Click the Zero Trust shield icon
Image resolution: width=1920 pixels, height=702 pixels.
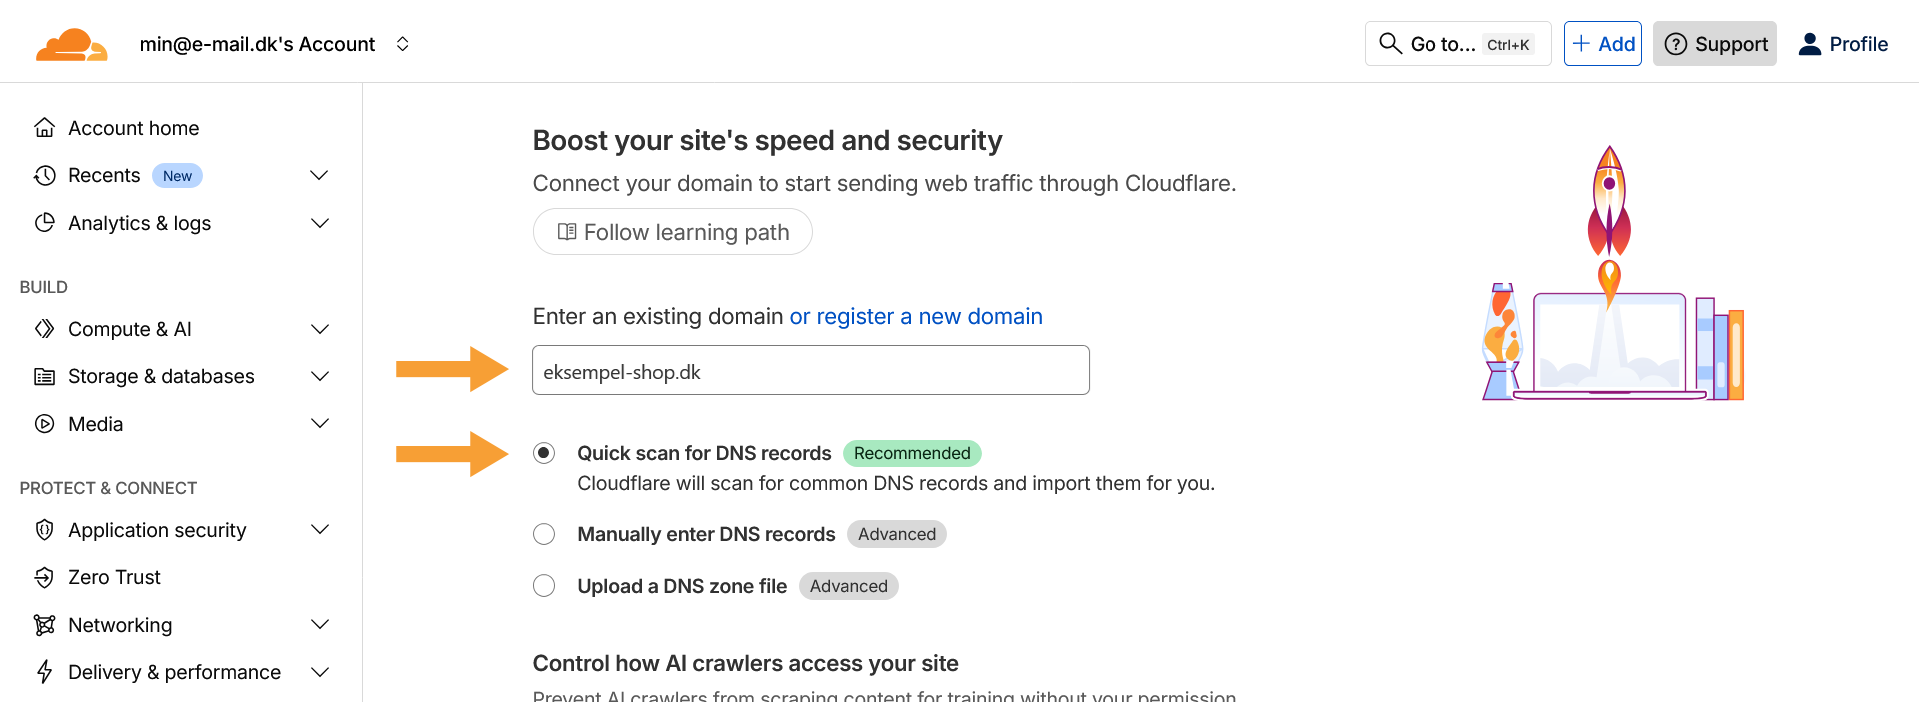pos(44,577)
